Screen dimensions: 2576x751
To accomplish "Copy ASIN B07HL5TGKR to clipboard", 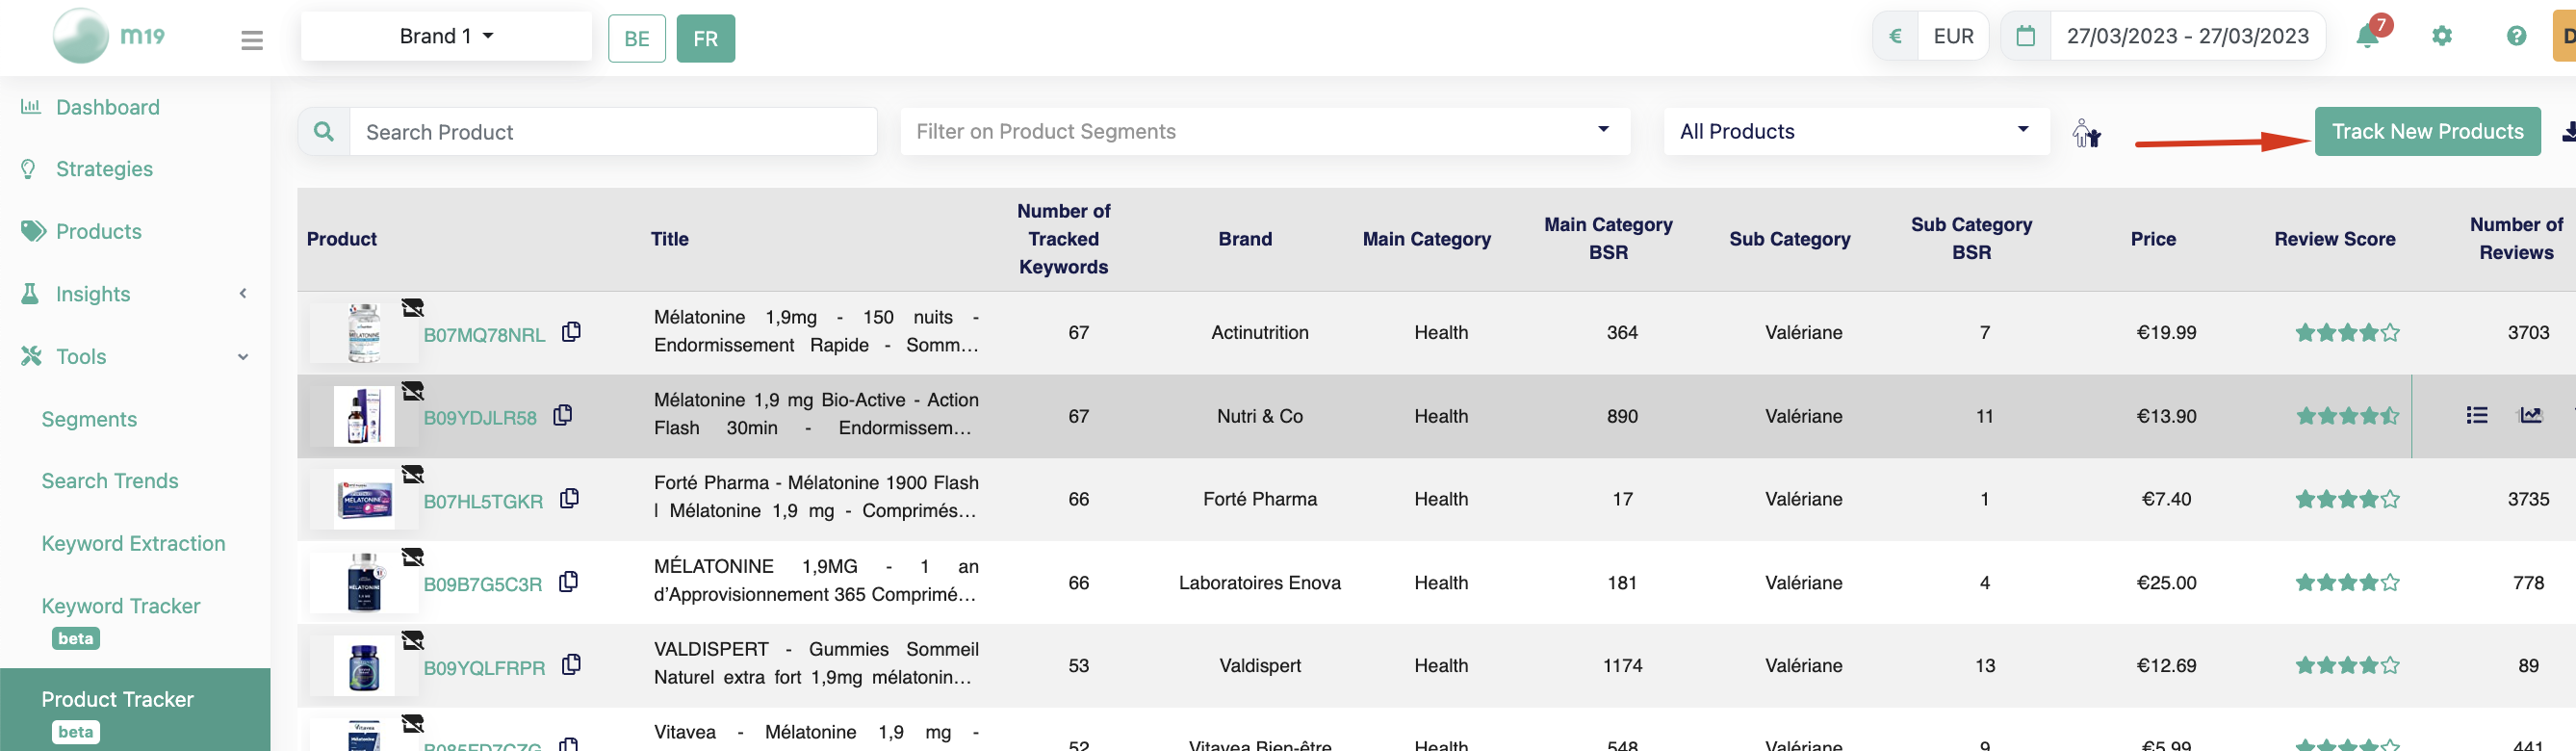I will (x=569, y=498).
